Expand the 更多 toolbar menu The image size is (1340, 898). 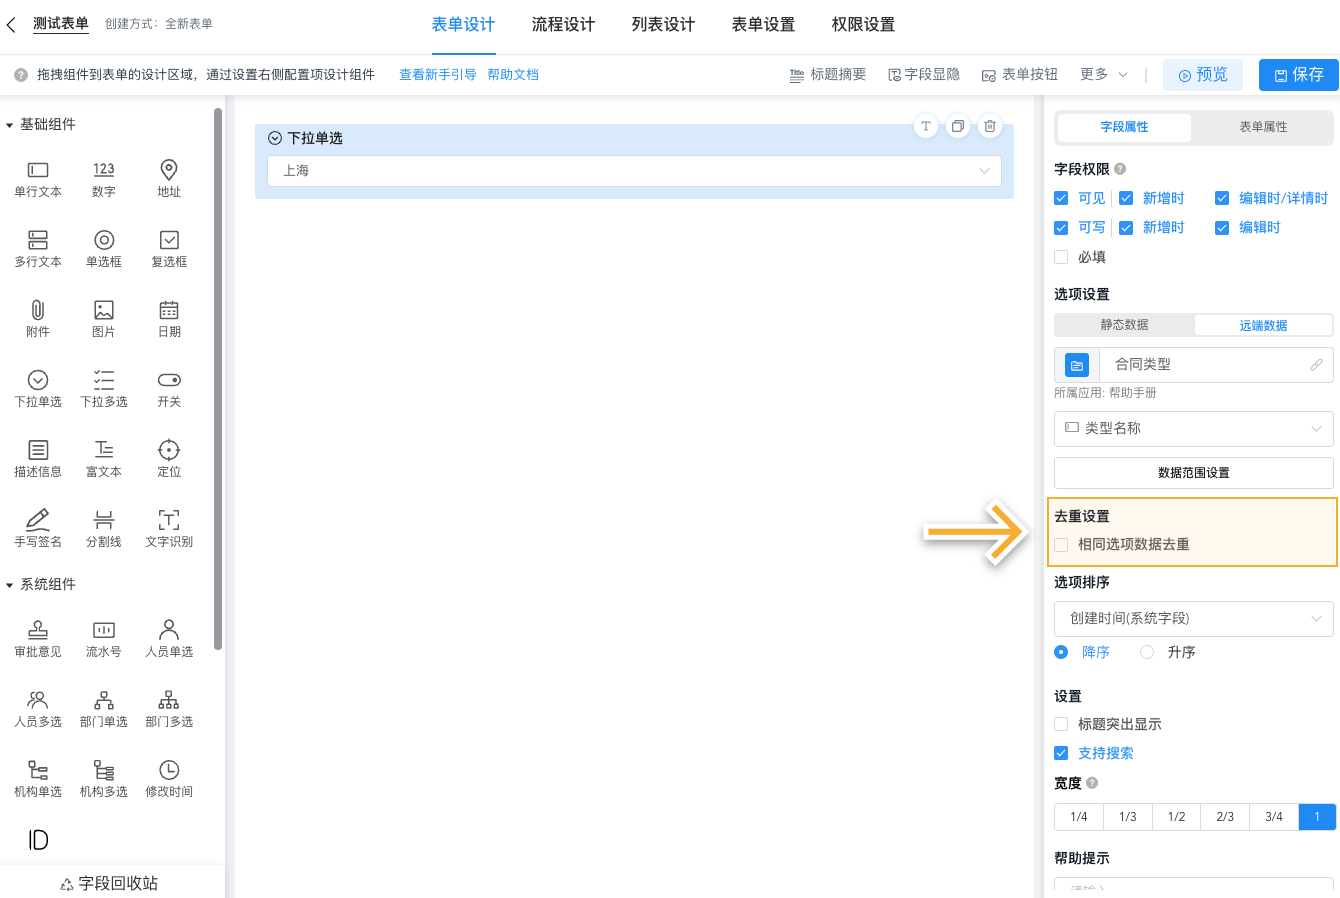[x=1094, y=73]
